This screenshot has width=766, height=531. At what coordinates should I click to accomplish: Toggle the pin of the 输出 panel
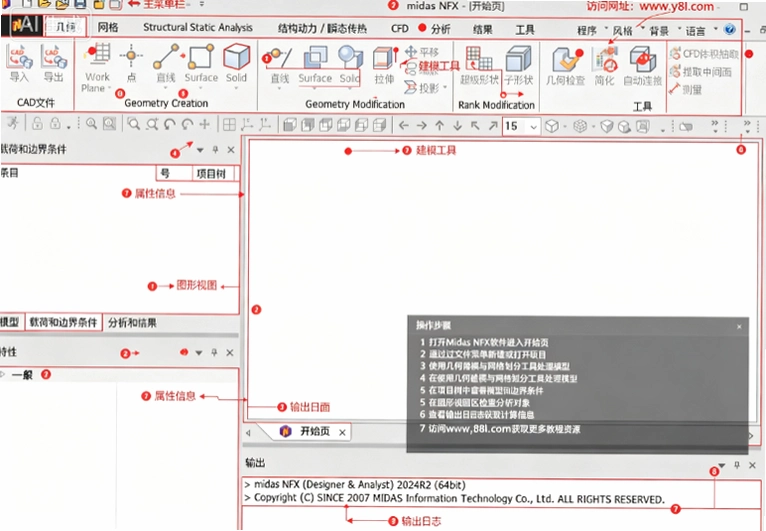(x=737, y=465)
